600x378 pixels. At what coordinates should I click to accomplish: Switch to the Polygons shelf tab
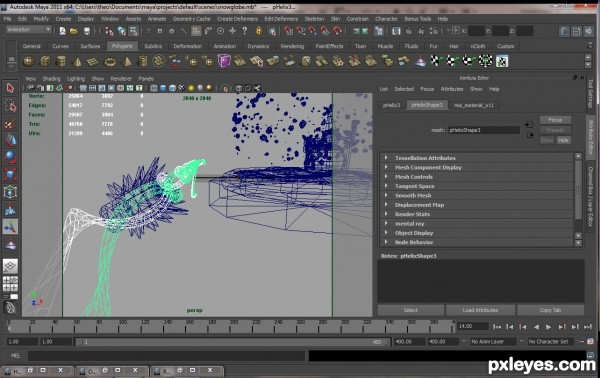click(122, 46)
